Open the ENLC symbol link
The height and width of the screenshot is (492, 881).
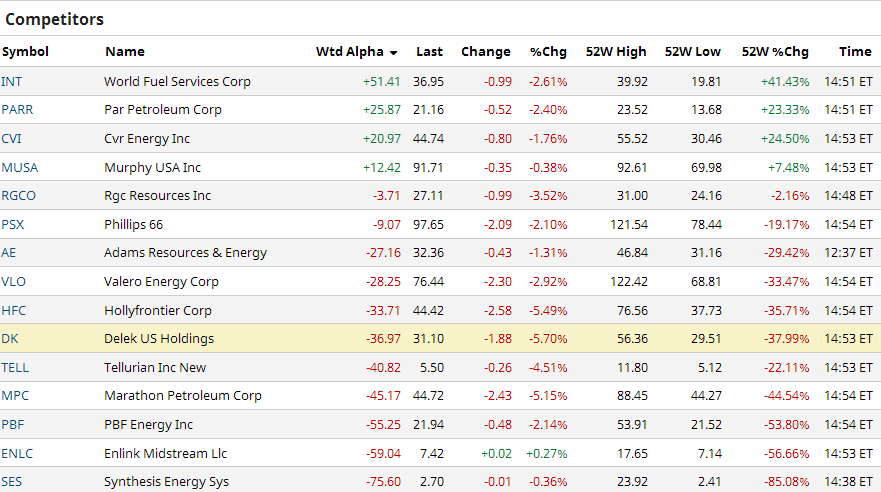point(17,454)
